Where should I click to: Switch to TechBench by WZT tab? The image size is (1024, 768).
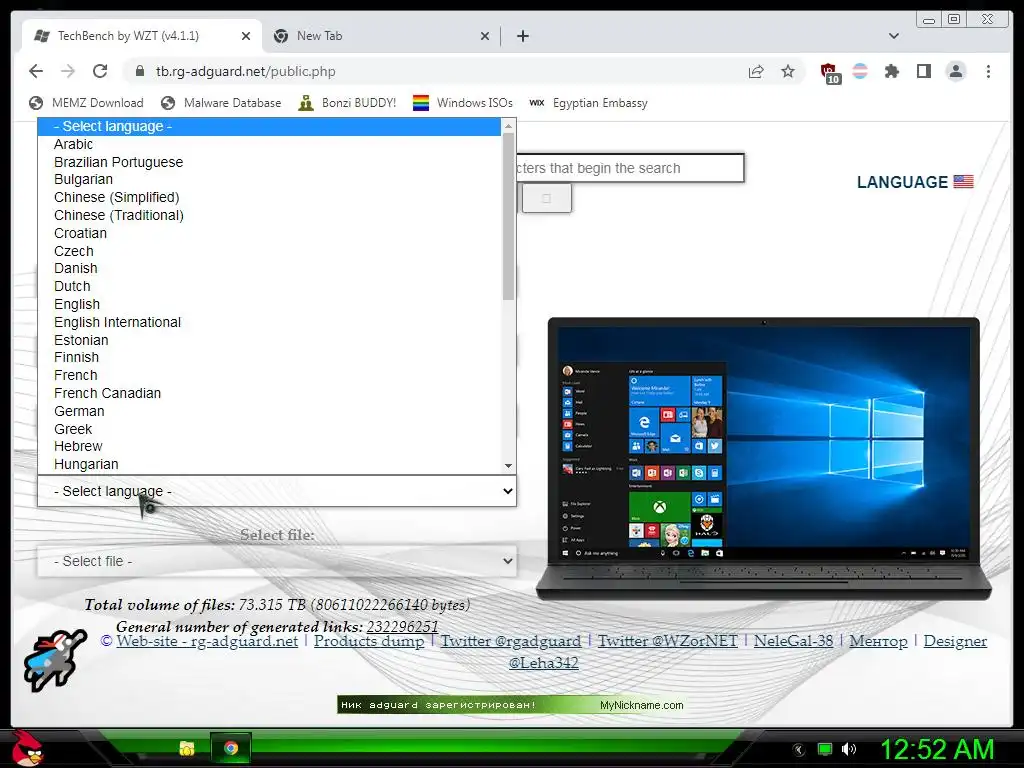coord(142,36)
